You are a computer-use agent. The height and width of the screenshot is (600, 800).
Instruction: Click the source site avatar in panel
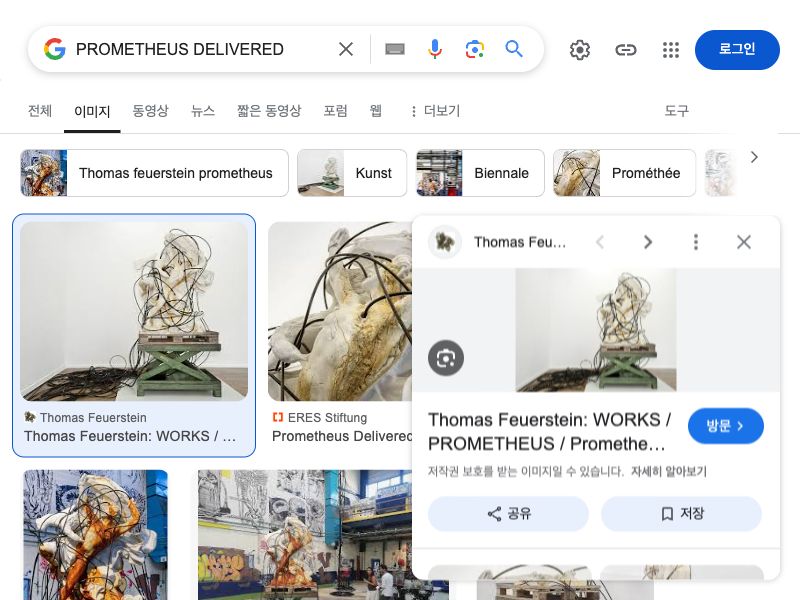click(x=445, y=242)
